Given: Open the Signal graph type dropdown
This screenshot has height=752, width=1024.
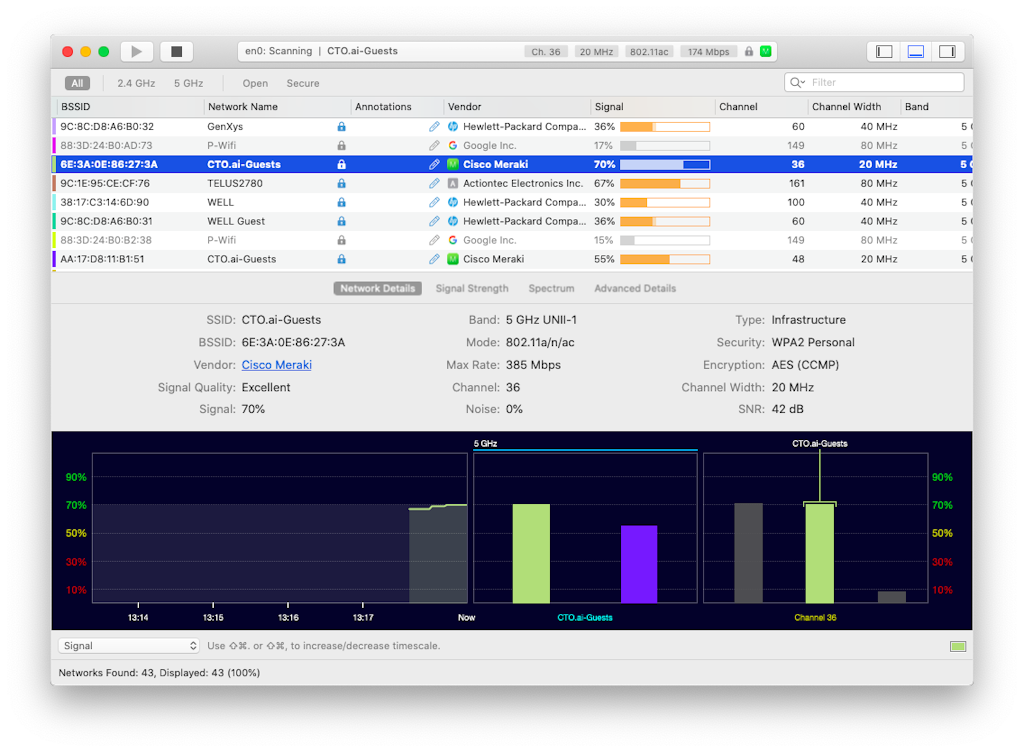Looking at the screenshot, I should pyautogui.click(x=129, y=646).
